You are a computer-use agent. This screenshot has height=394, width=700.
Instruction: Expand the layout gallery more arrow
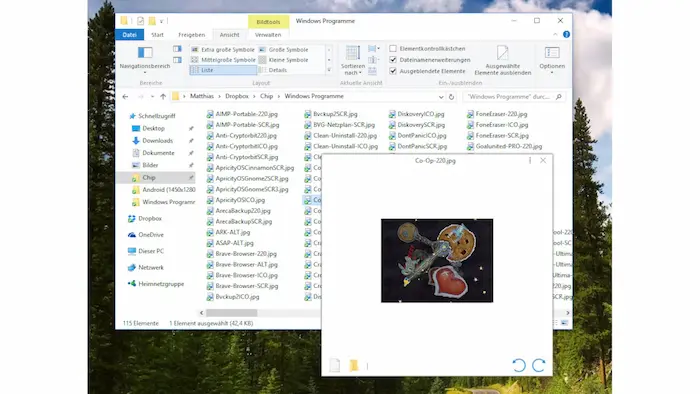click(329, 70)
